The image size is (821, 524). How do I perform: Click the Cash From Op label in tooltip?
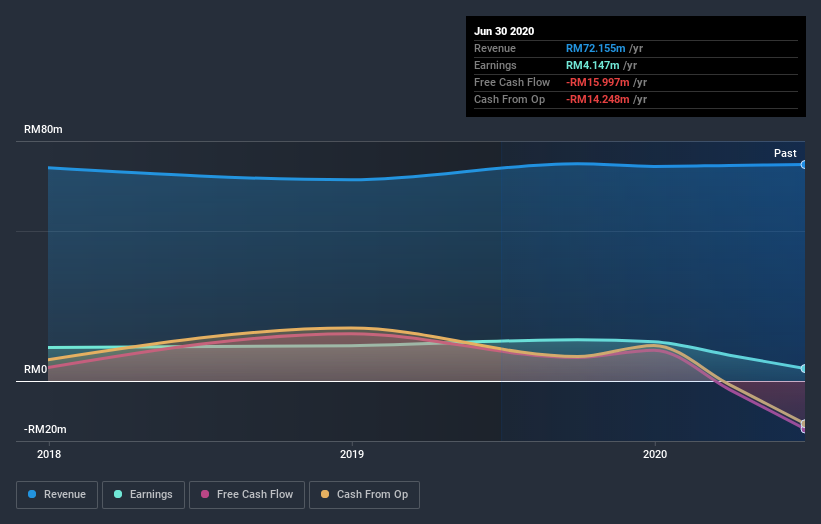pos(509,99)
